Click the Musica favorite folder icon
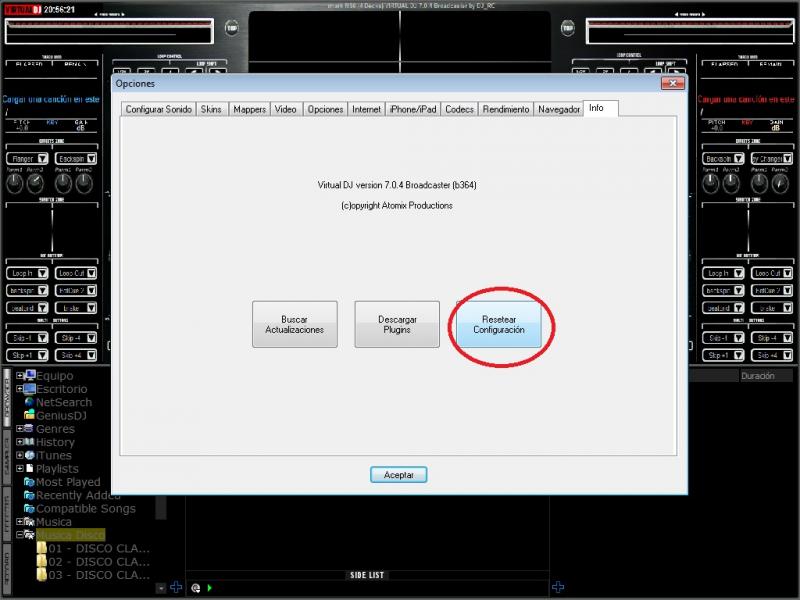Viewport: 800px width, 600px height. point(30,521)
